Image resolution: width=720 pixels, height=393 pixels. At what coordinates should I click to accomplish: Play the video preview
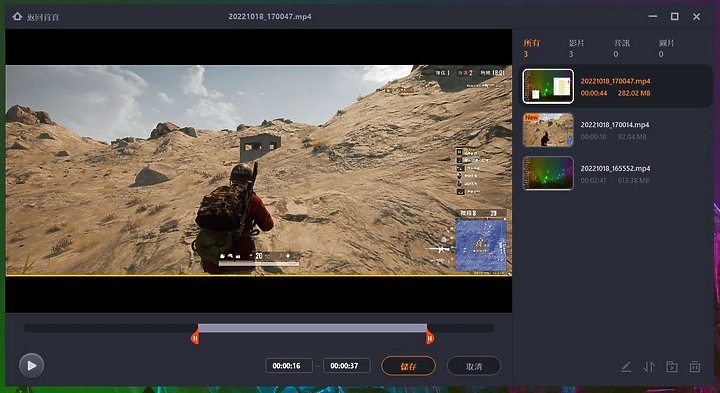32,366
